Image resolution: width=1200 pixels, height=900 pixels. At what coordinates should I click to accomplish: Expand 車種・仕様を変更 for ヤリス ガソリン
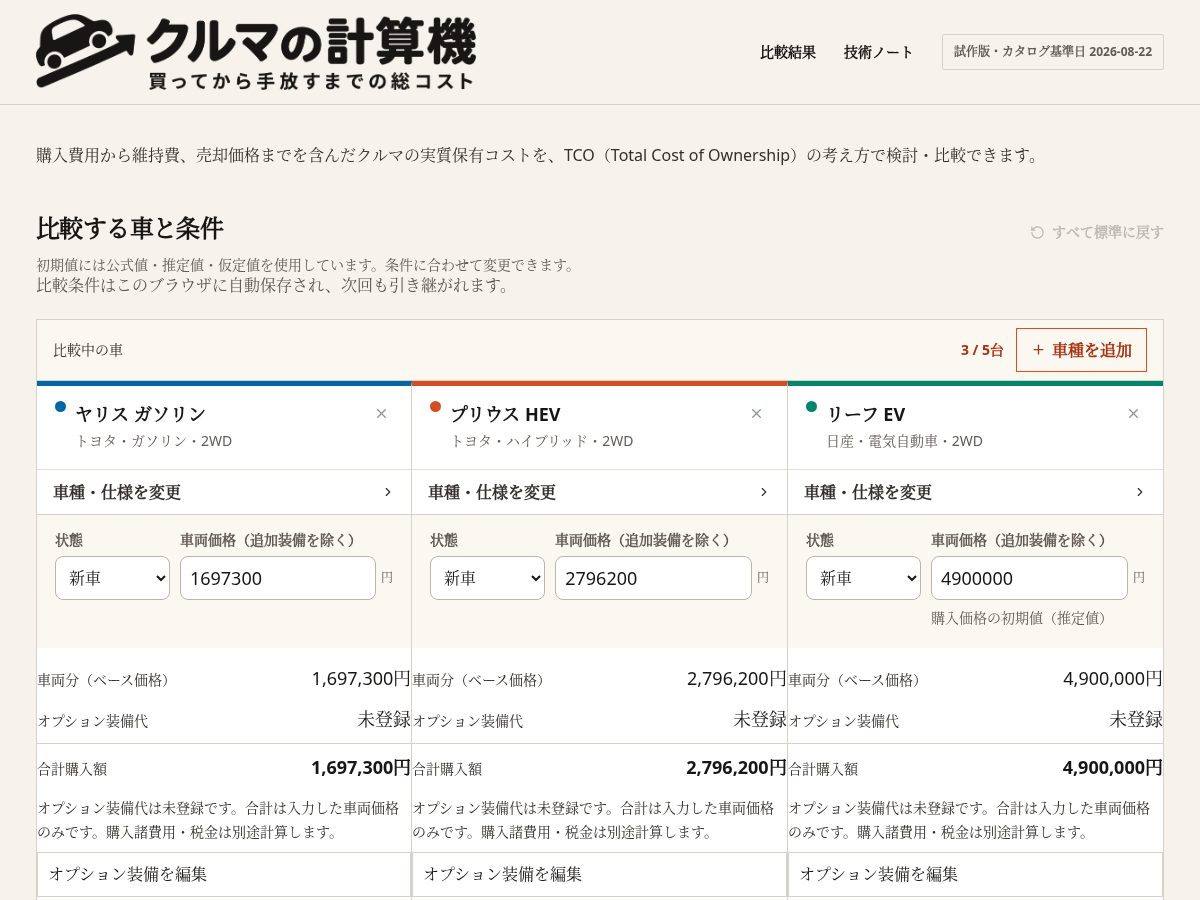click(x=224, y=492)
